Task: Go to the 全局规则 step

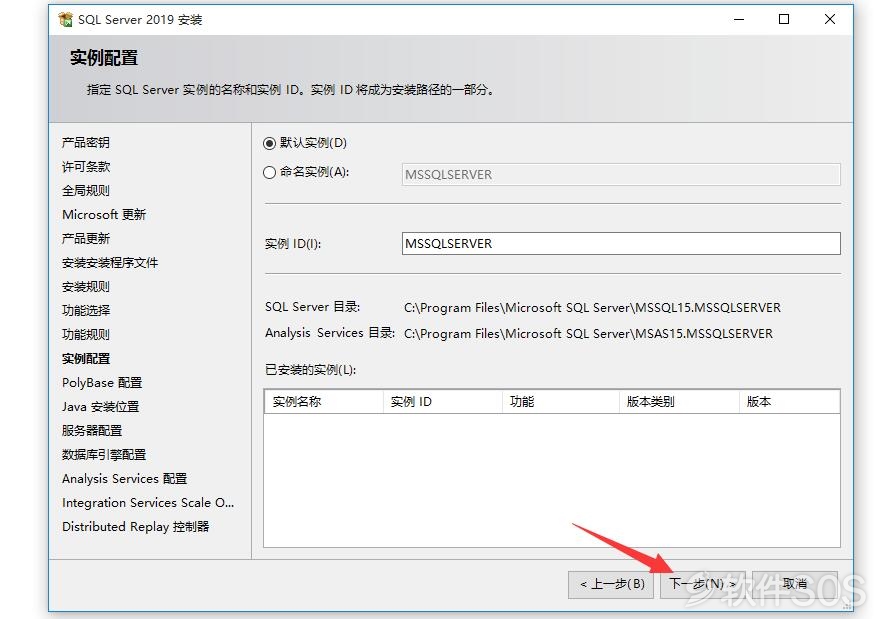Action: coord(86,191)
